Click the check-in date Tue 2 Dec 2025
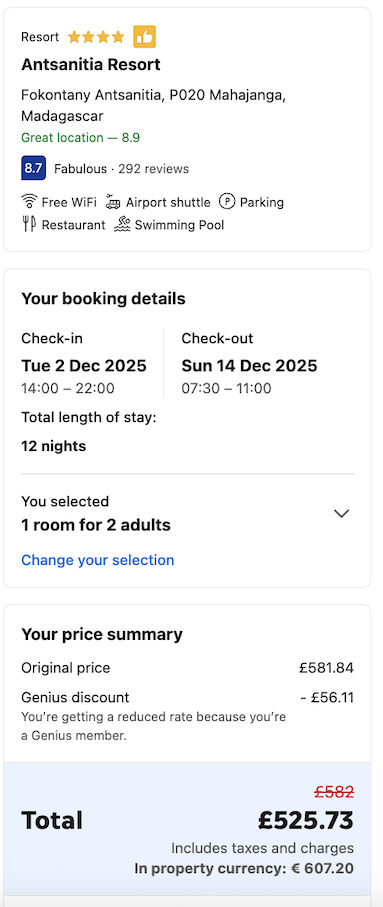The height and width of the screenshot is (907, 383). point(84,366)
